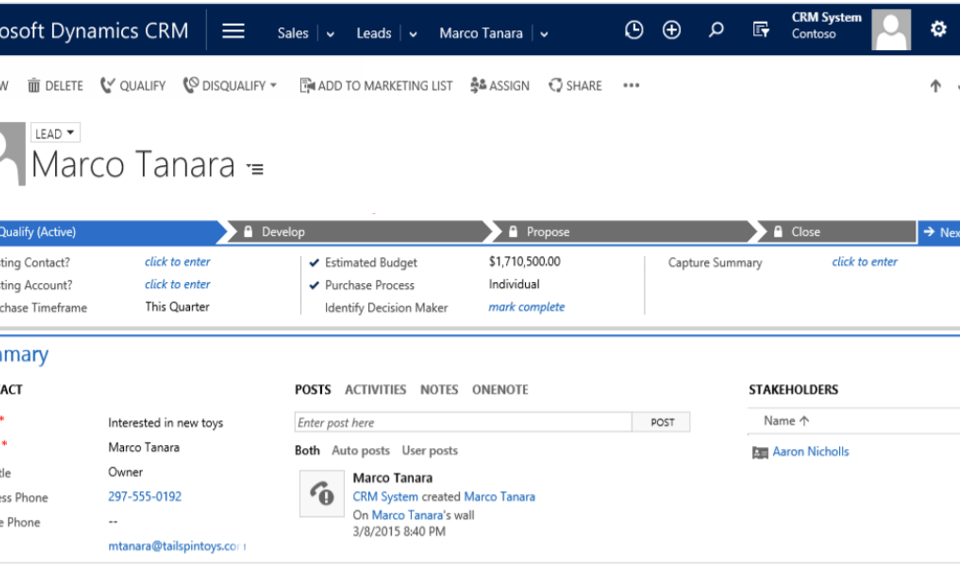
Task: Select the Propose process stage
Action: point(624,232)
